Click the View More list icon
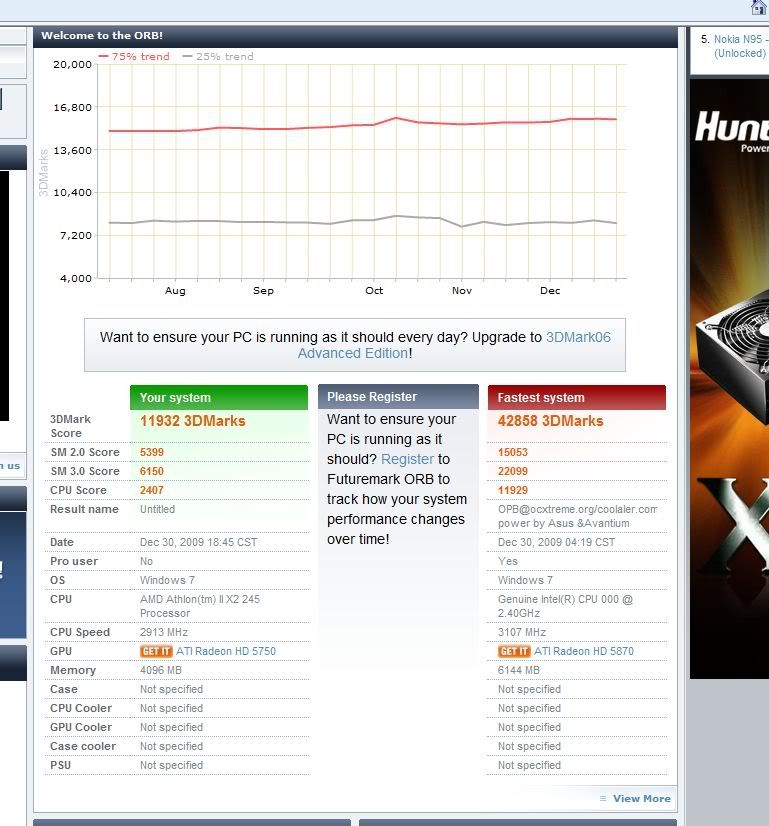769x826 pixels. coord(603,799)
